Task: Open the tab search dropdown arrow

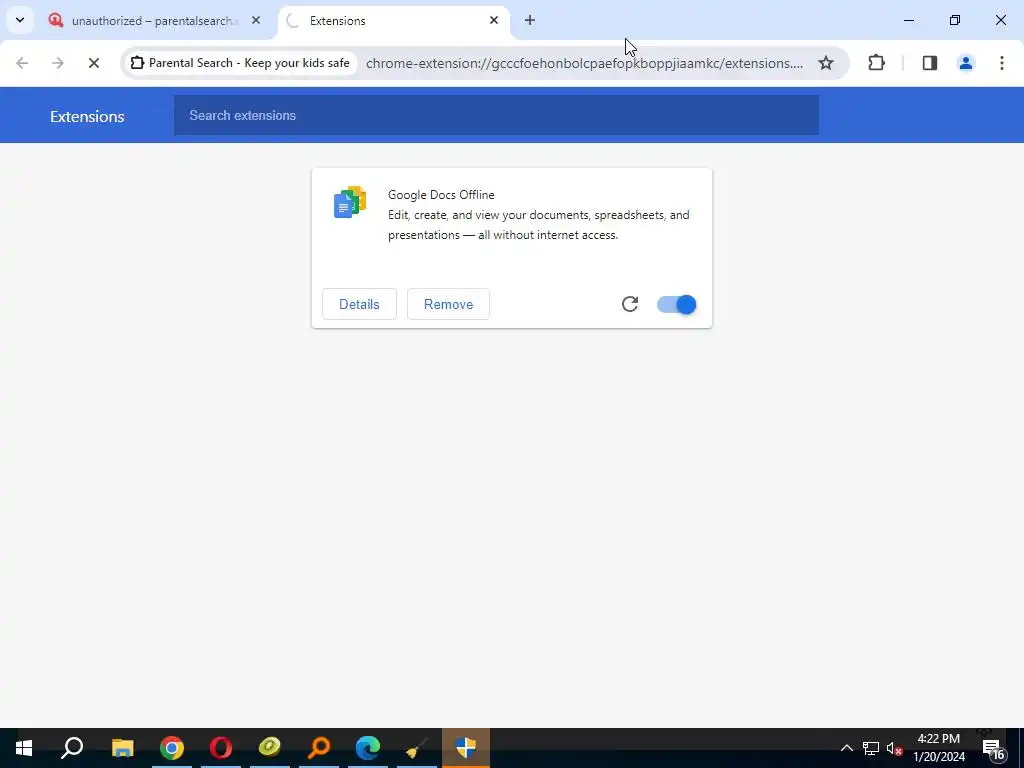Action: coord(20,20)
